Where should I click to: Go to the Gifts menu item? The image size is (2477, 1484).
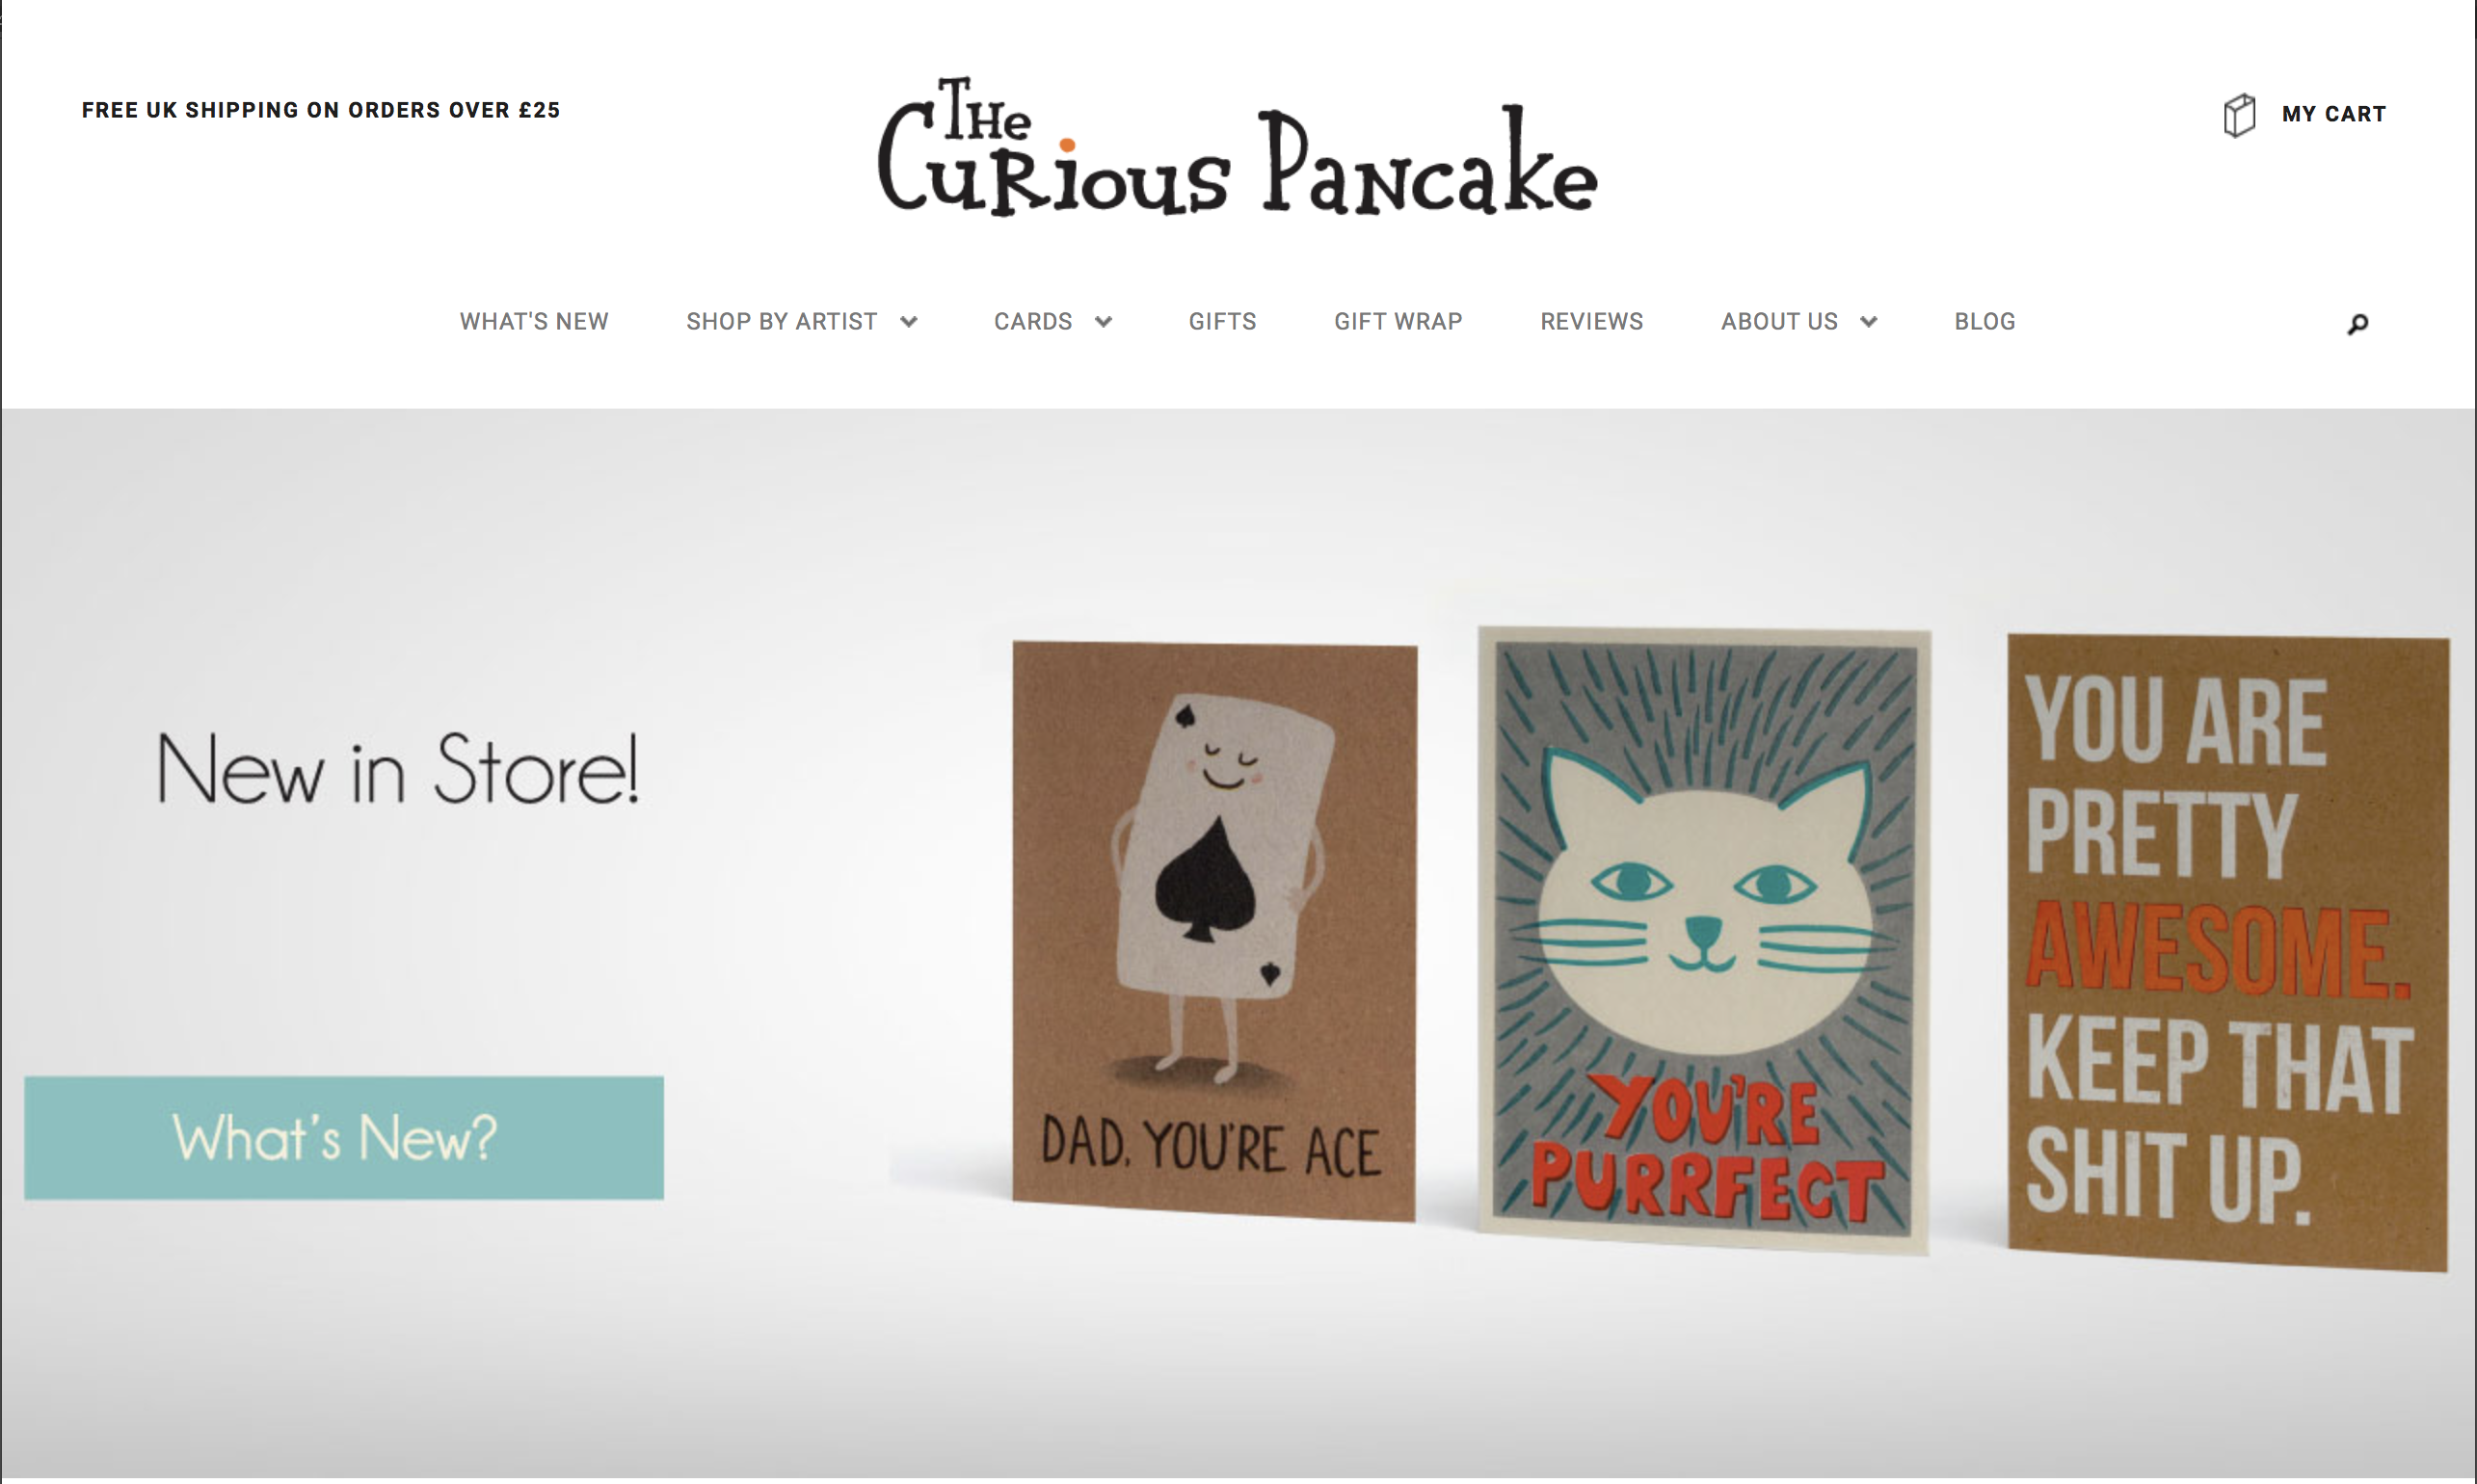[x=1222, y=322]
